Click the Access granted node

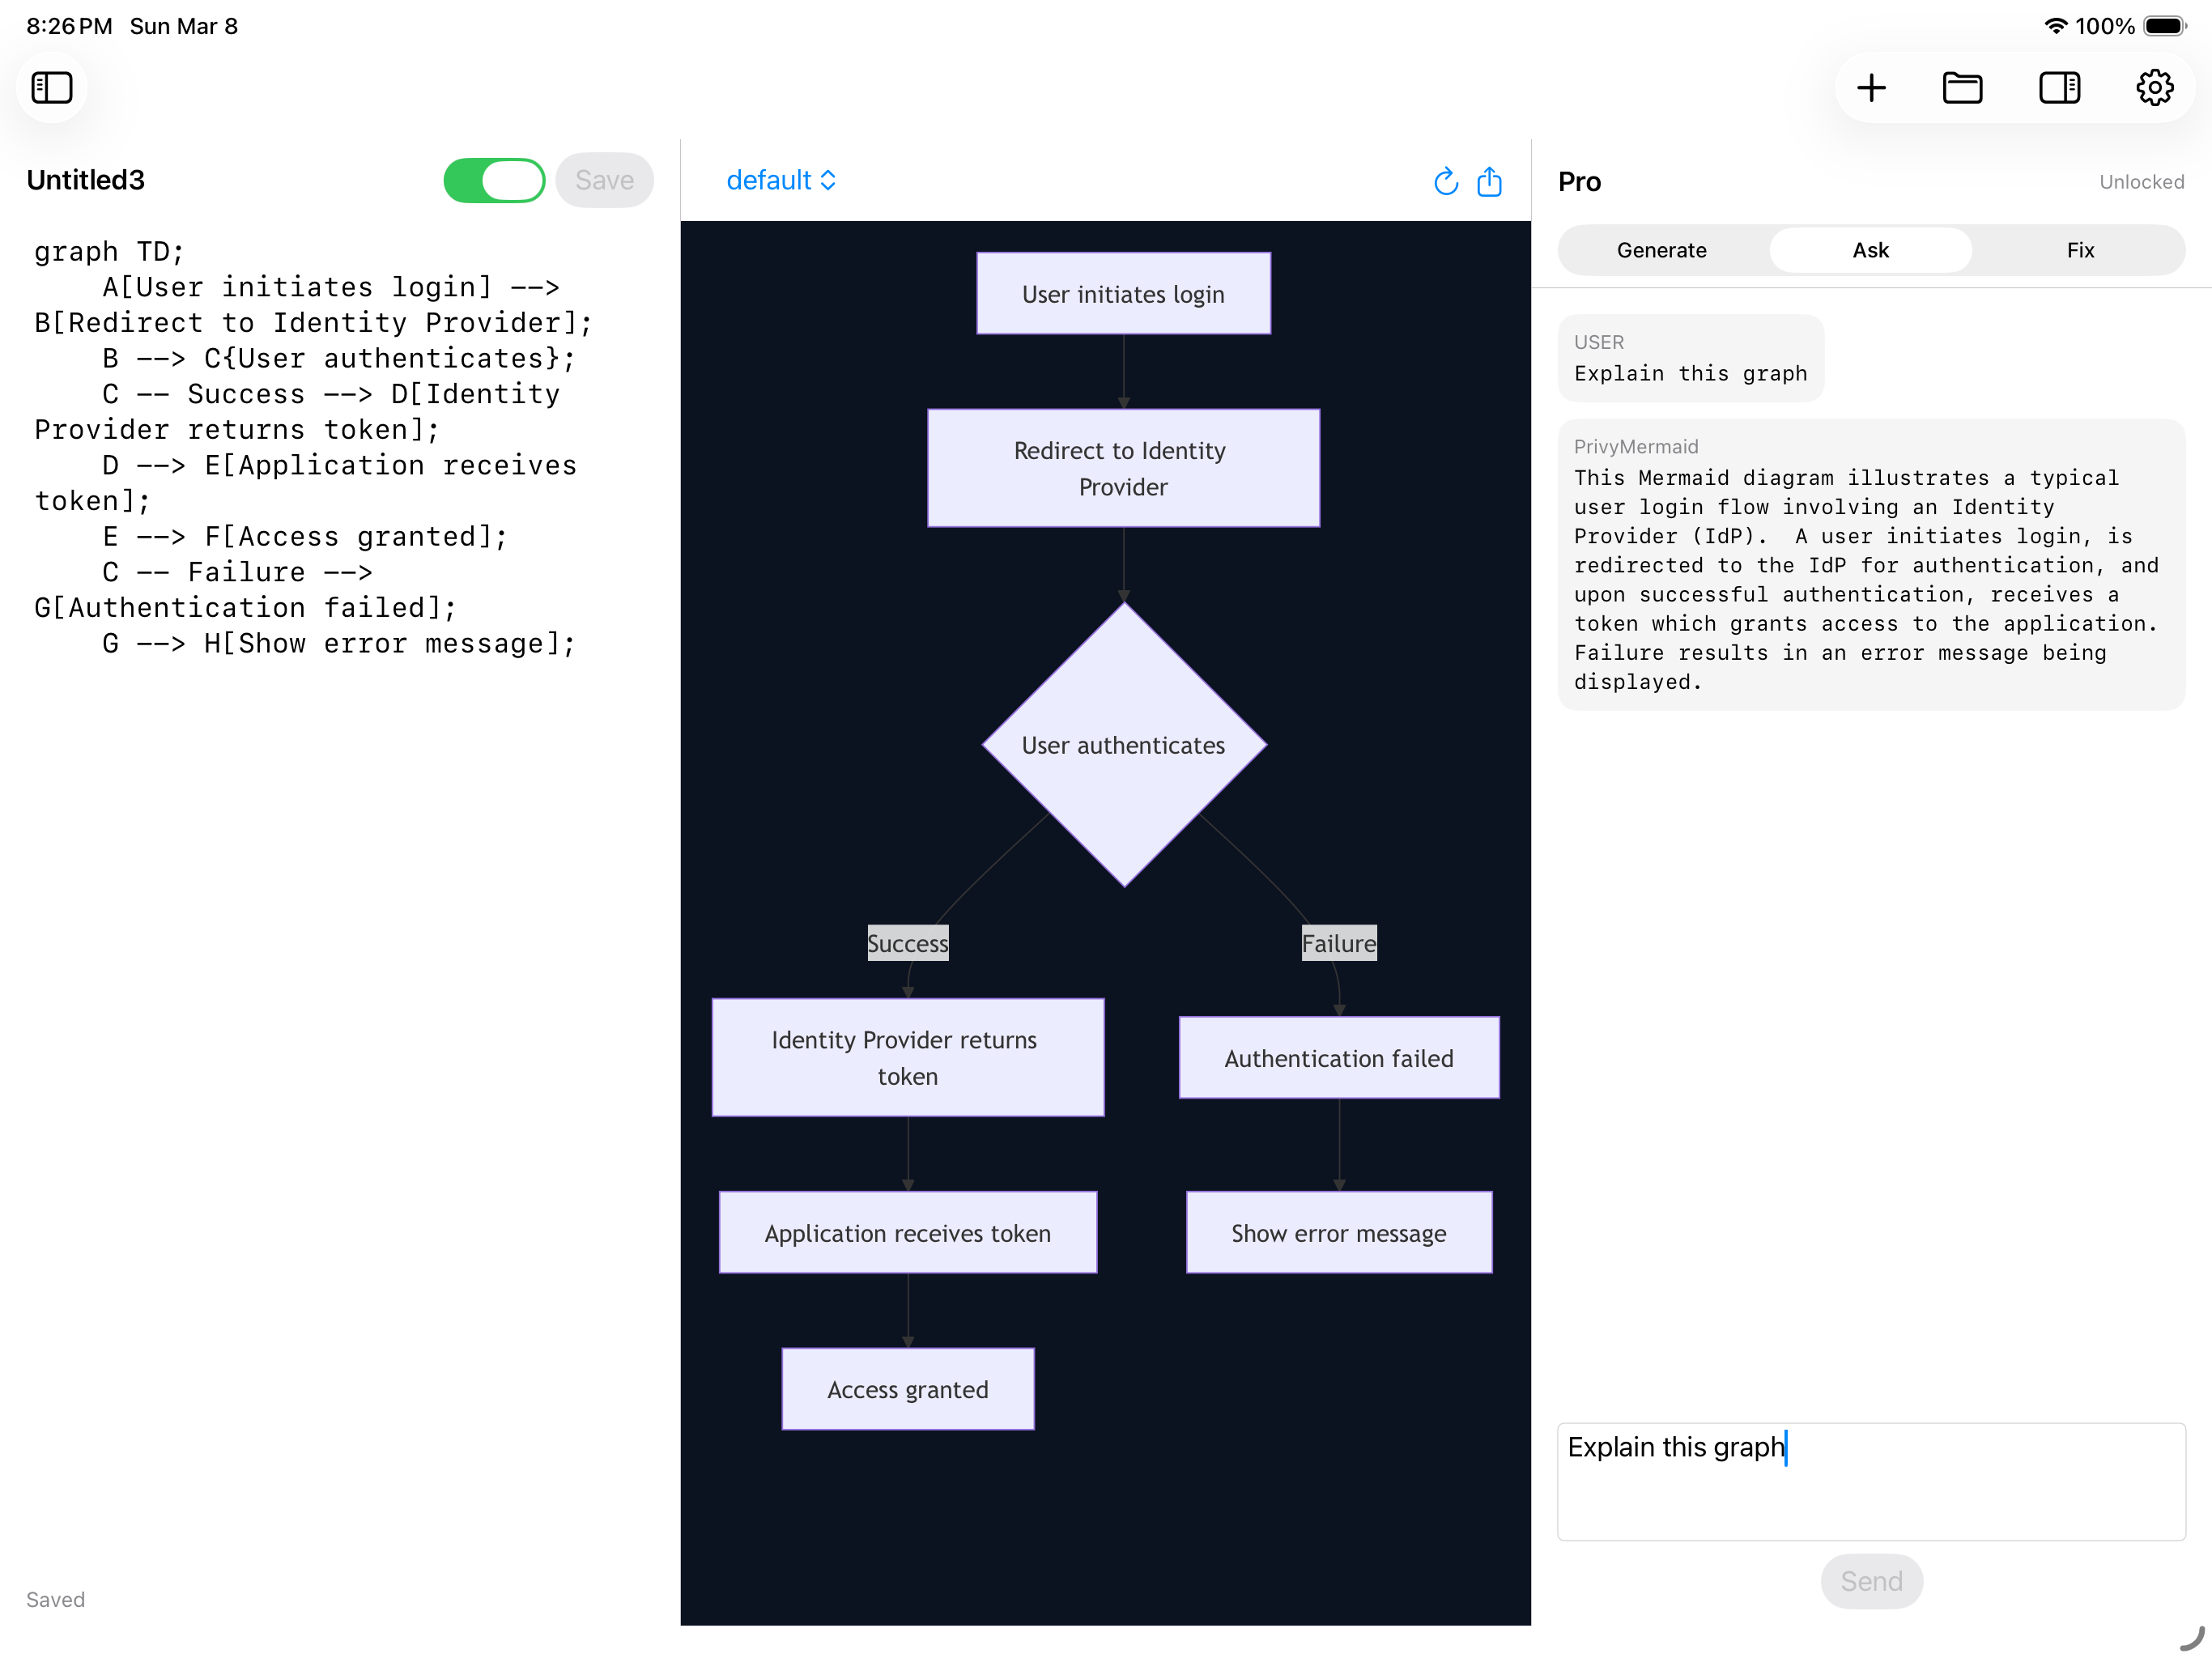point(907,1389)
